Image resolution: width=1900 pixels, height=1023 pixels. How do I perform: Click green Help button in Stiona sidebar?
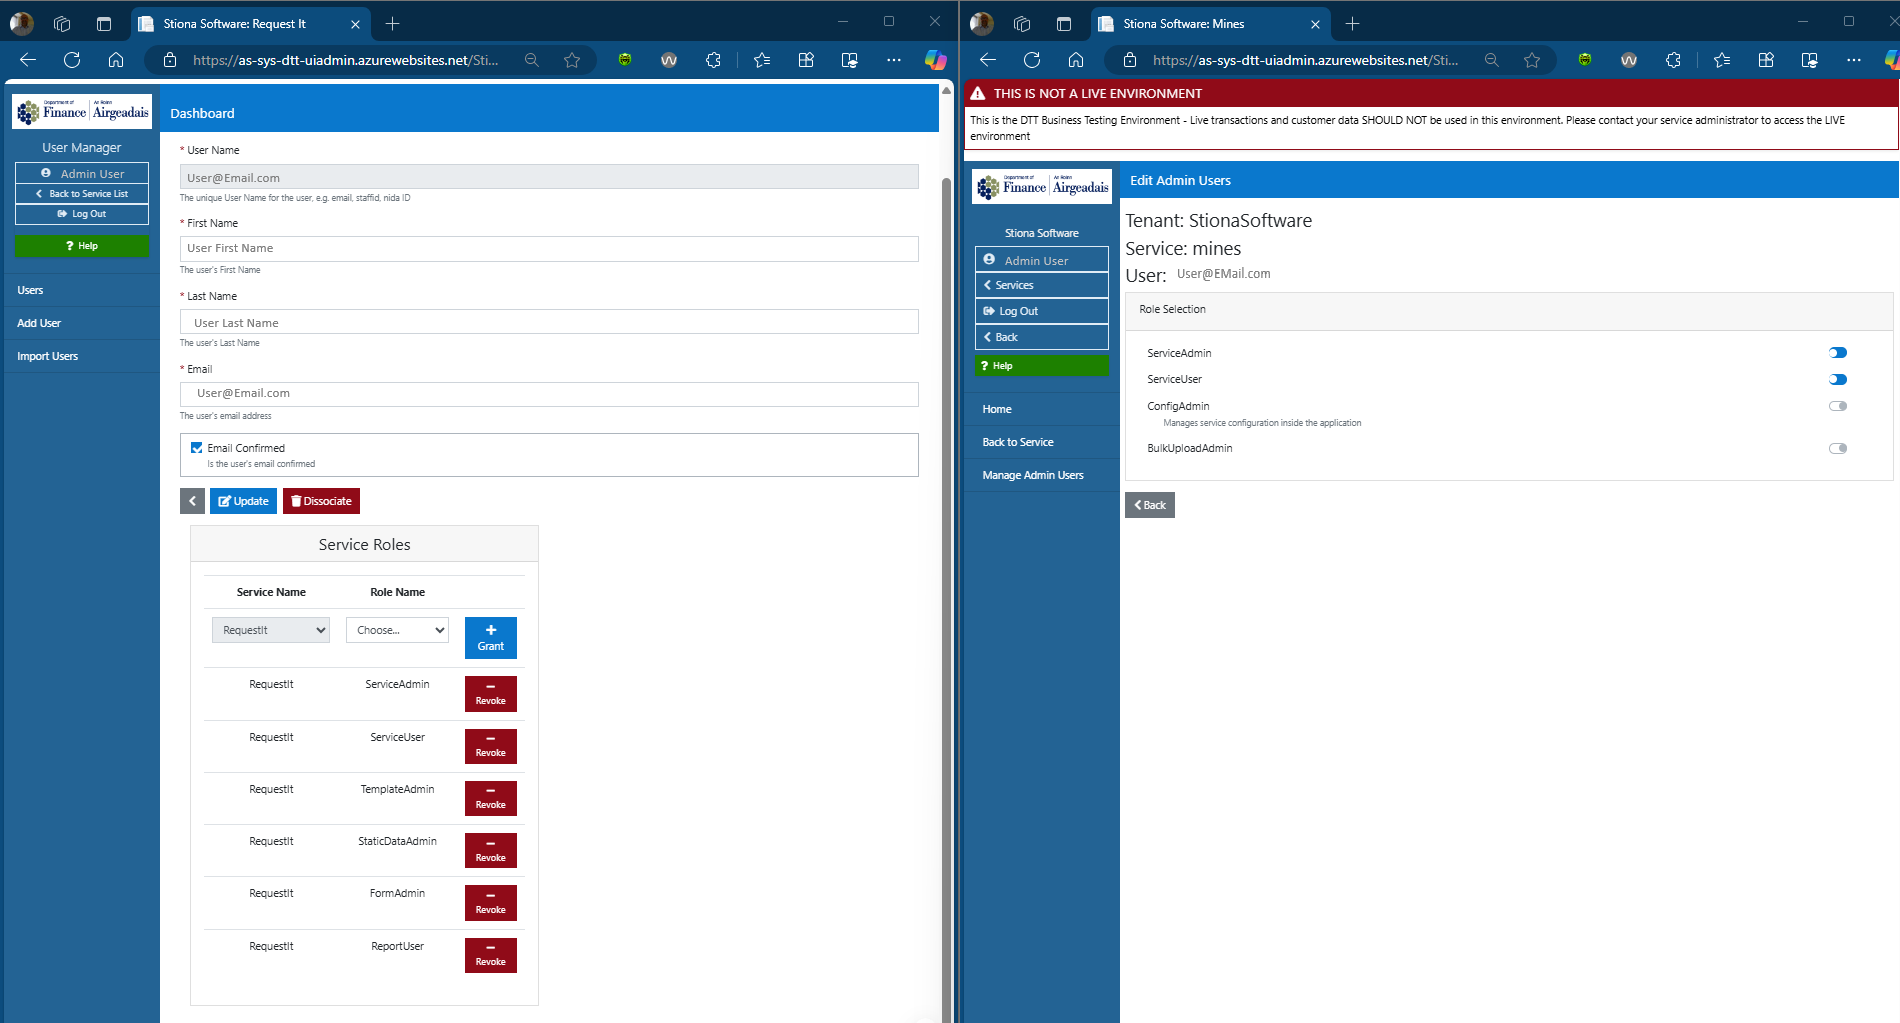pos(1042,366)
